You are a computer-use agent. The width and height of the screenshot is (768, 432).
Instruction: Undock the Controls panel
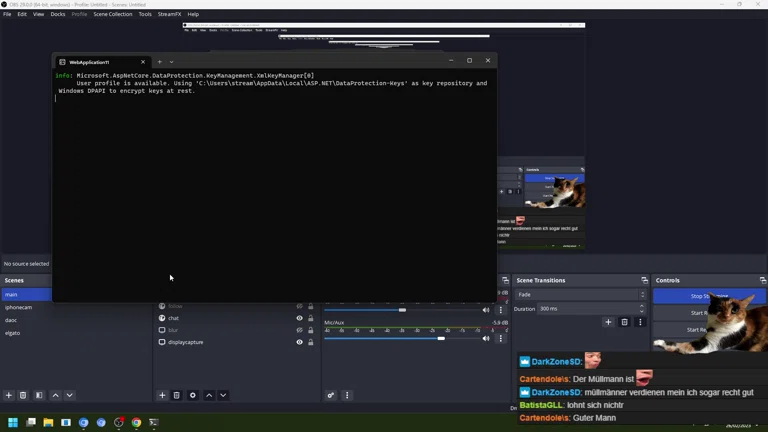coord(763,280)
